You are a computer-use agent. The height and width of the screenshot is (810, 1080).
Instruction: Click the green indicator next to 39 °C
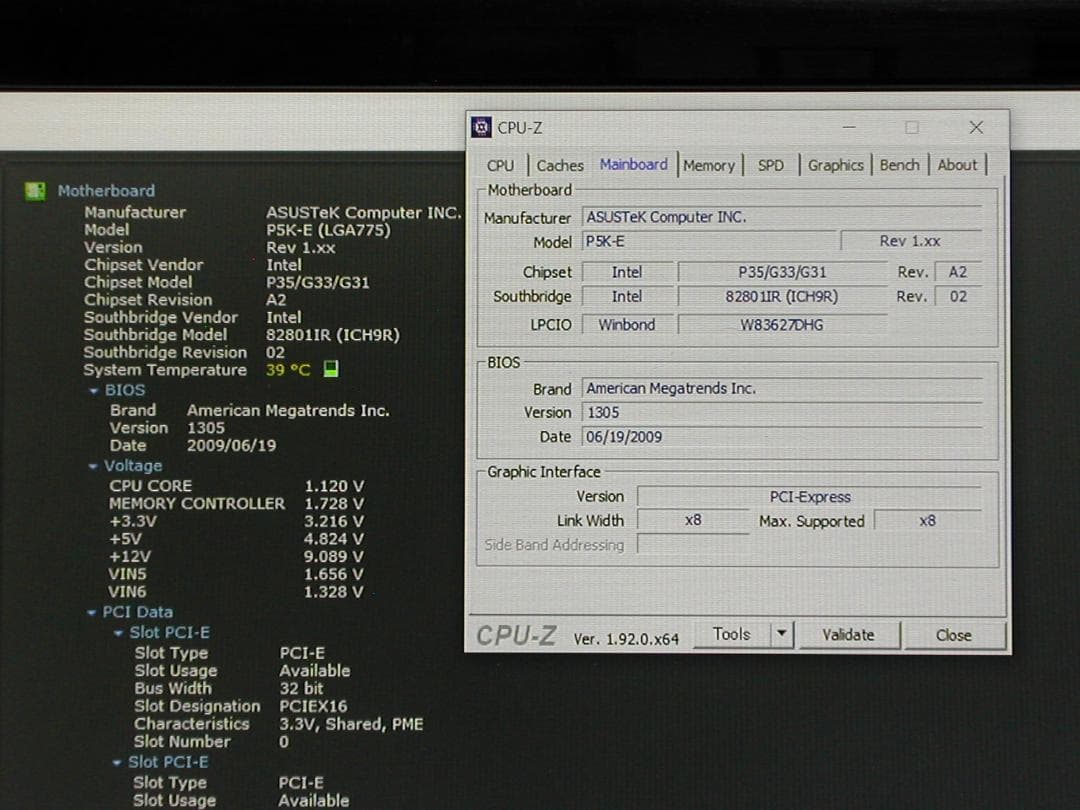(x=331, y=369)
